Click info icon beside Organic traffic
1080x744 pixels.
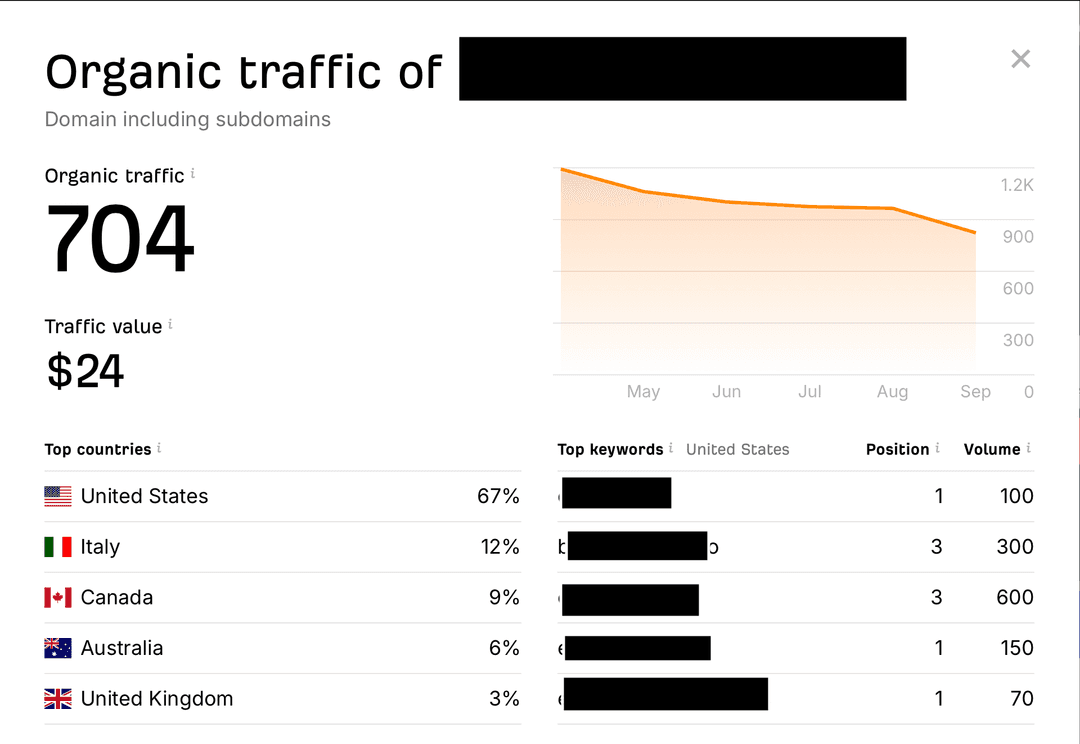pos(193,174)
